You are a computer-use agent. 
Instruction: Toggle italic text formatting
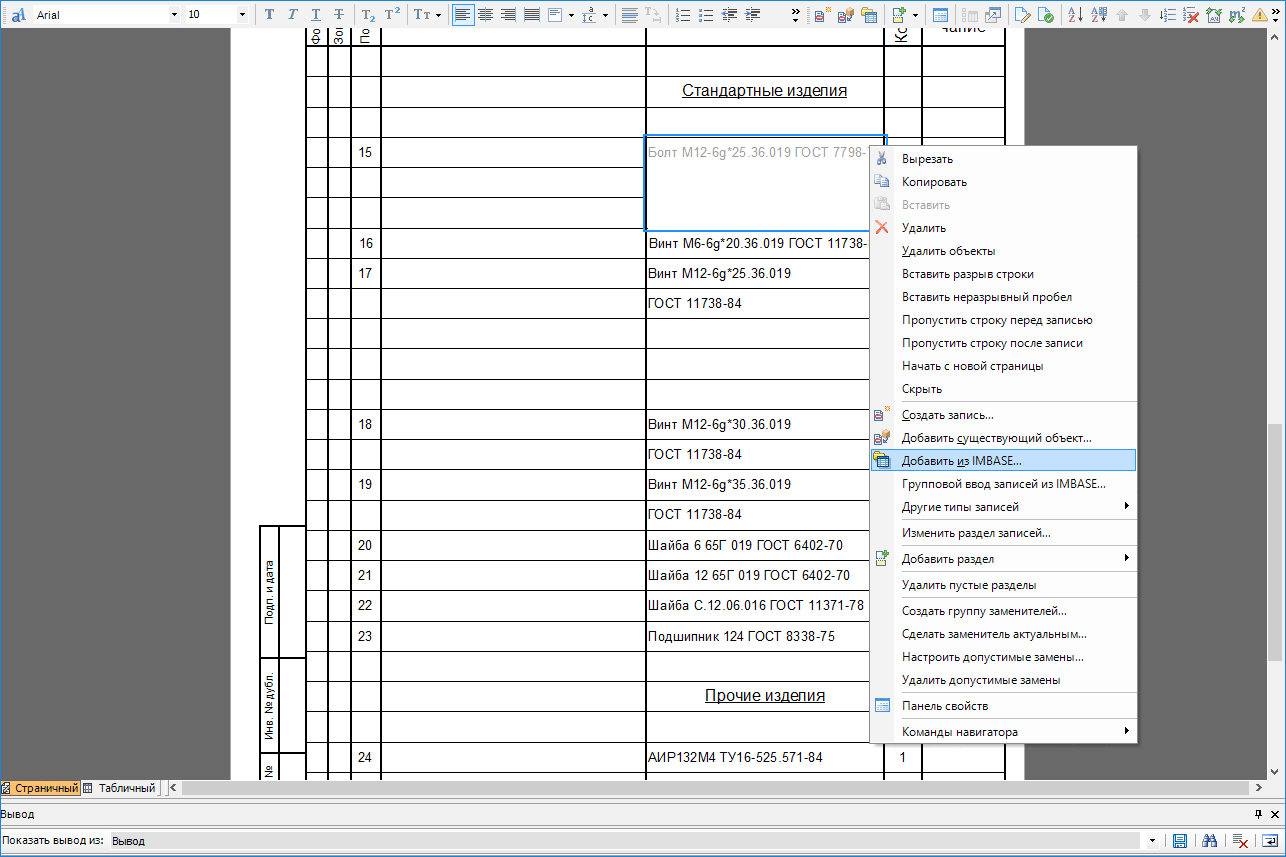(x=293, y=15)
